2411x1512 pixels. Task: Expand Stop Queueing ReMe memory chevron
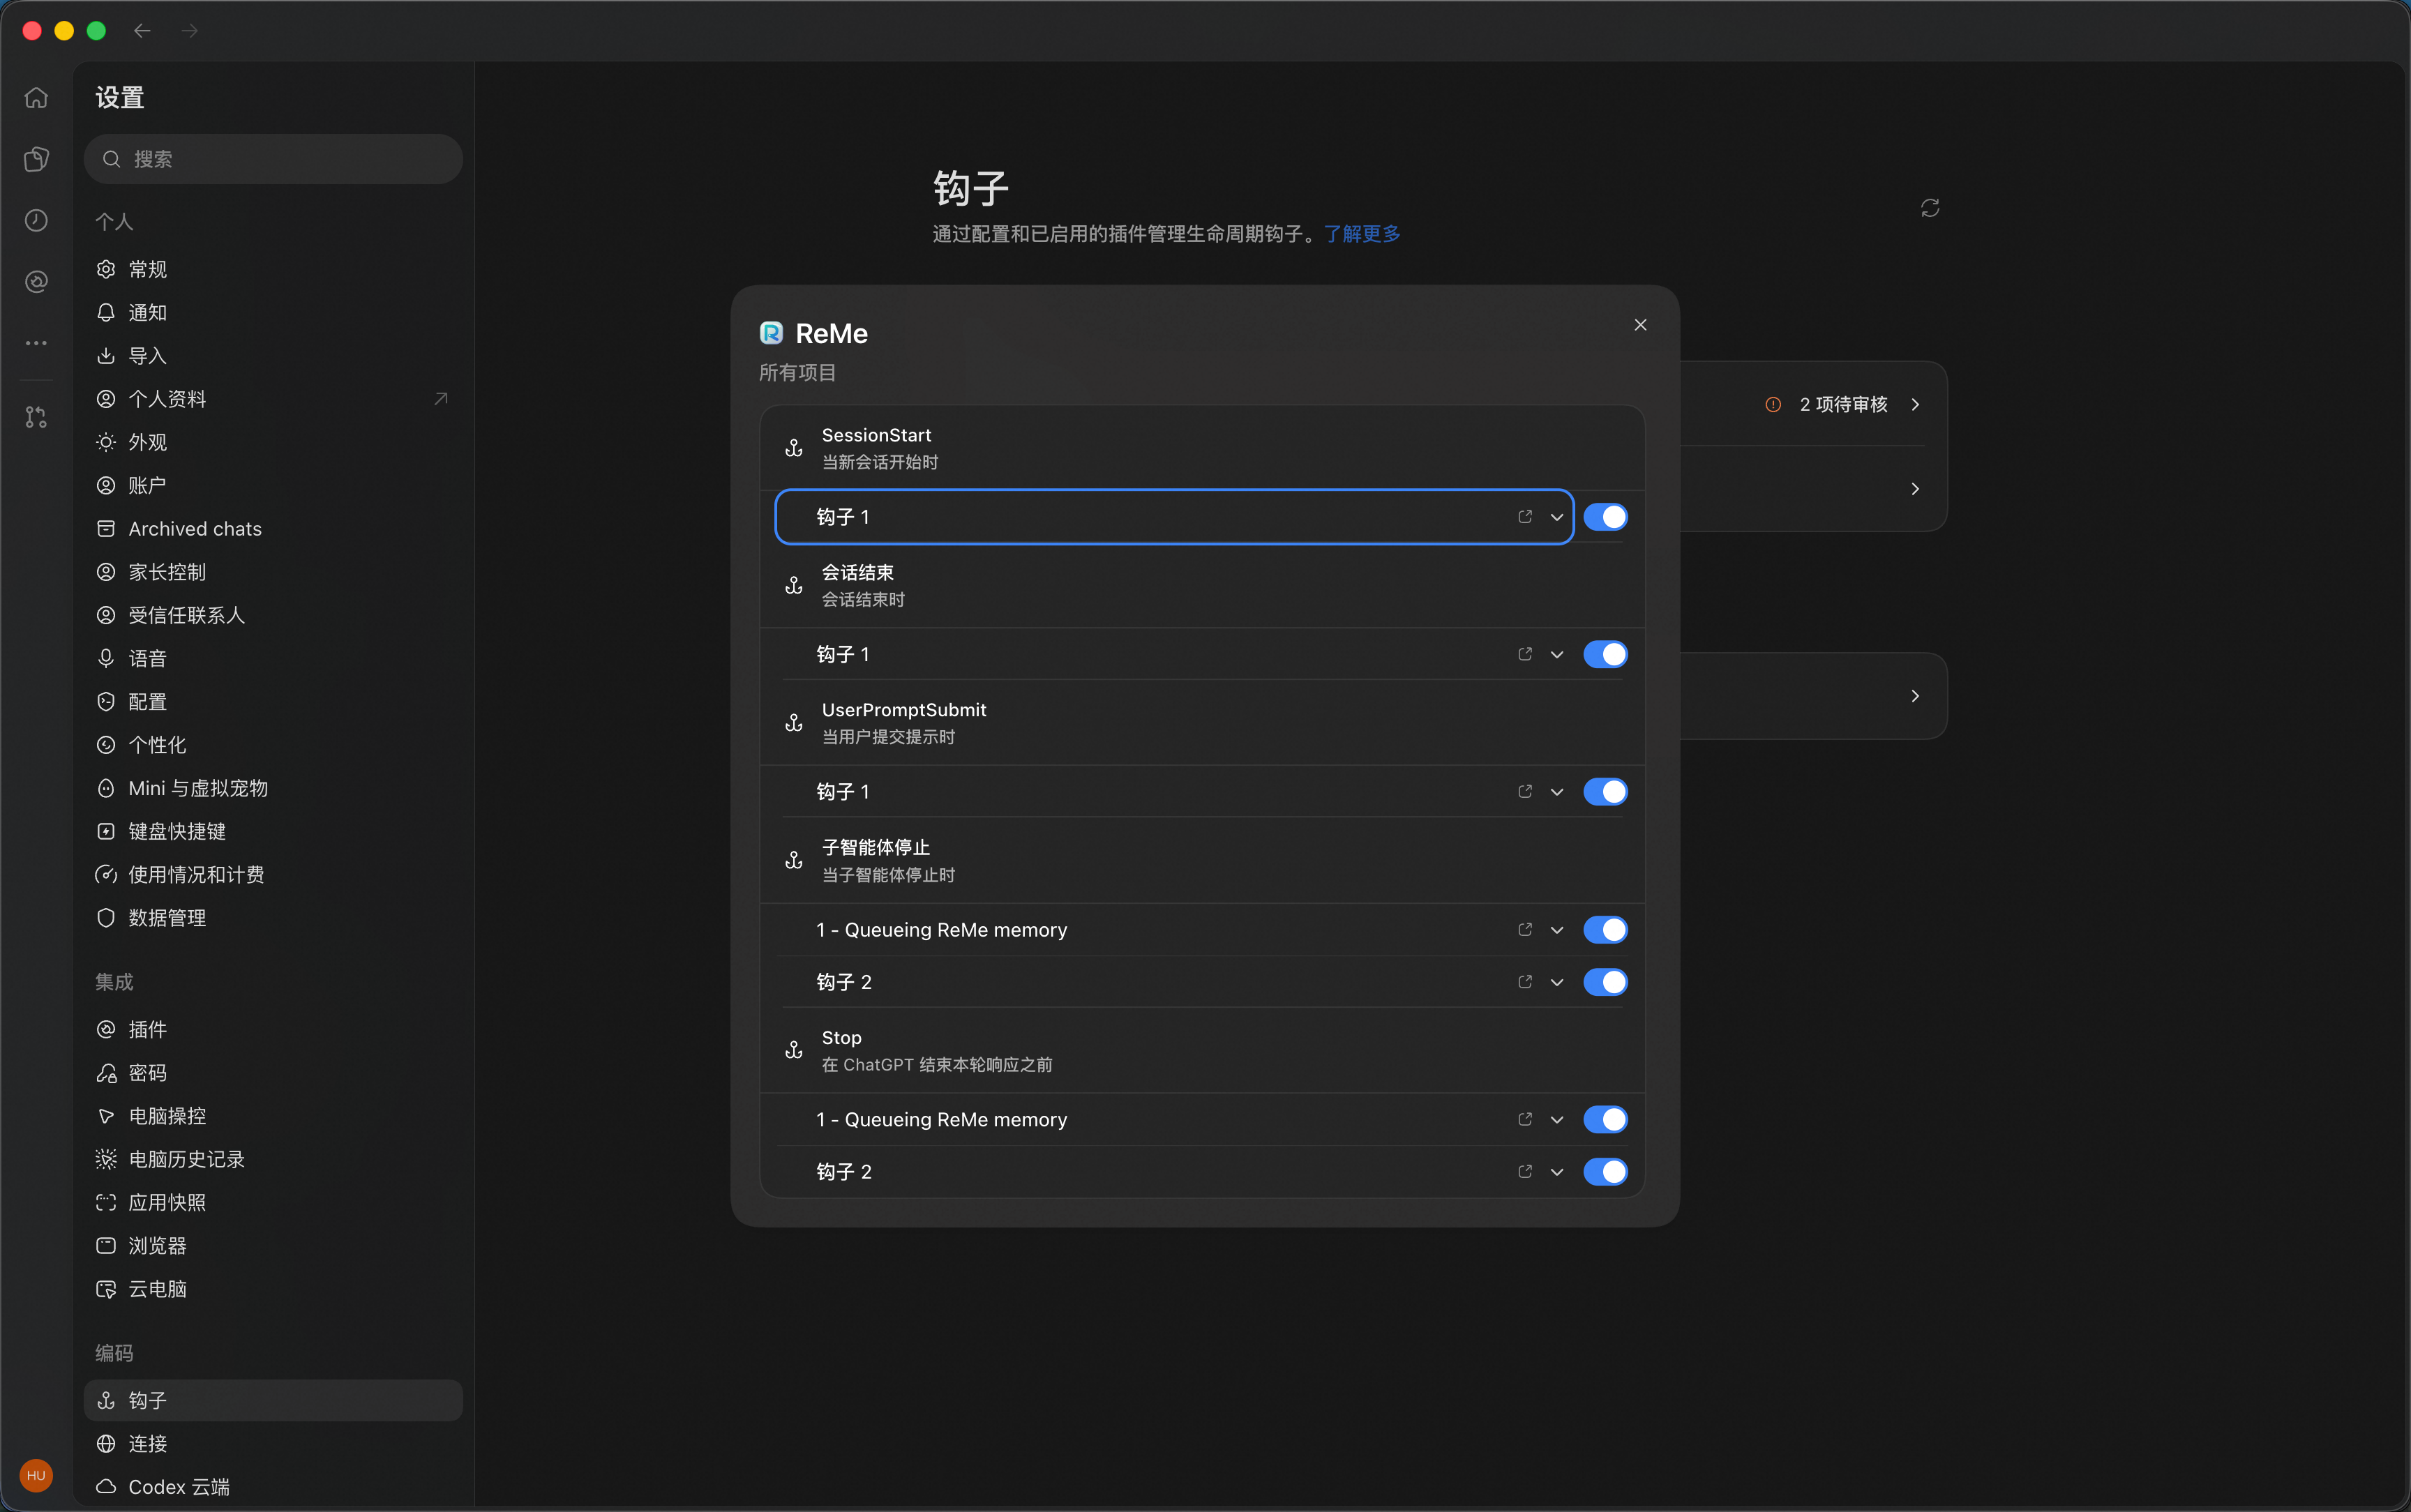[x=1557, y=1120]
